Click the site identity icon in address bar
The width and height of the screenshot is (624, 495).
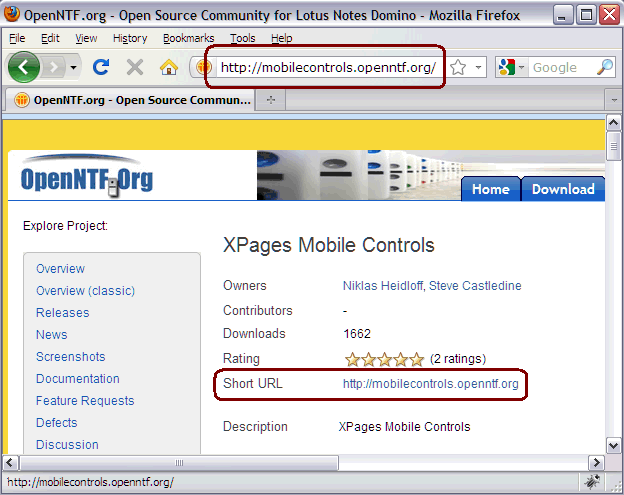(x=203, y=67)
